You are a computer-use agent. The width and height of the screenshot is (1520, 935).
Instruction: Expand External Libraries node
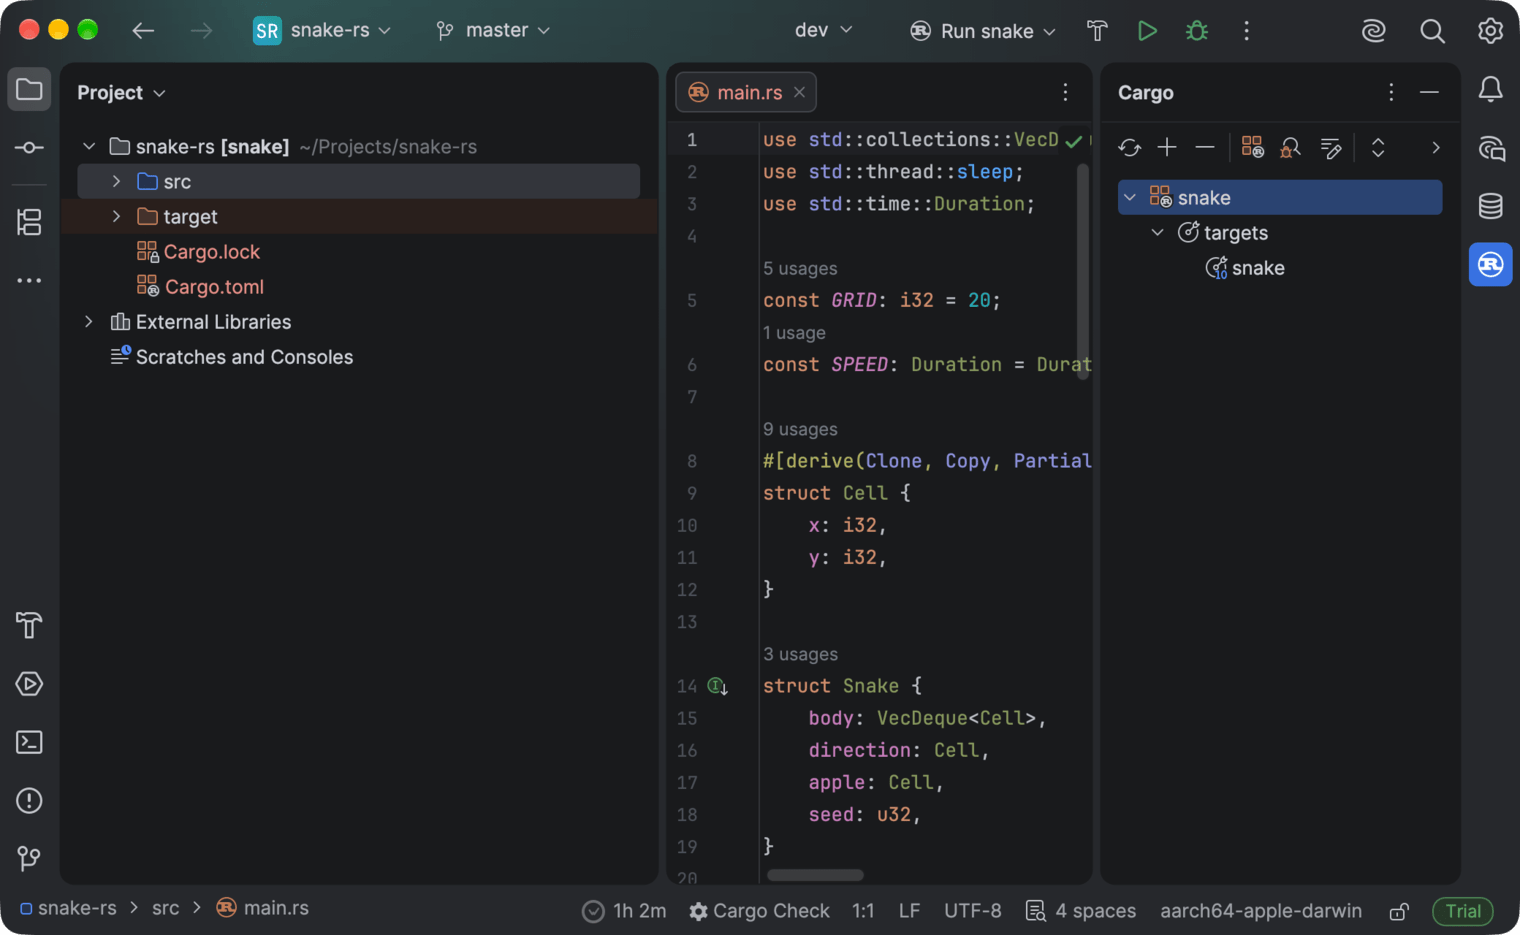[x=89, y=322]
